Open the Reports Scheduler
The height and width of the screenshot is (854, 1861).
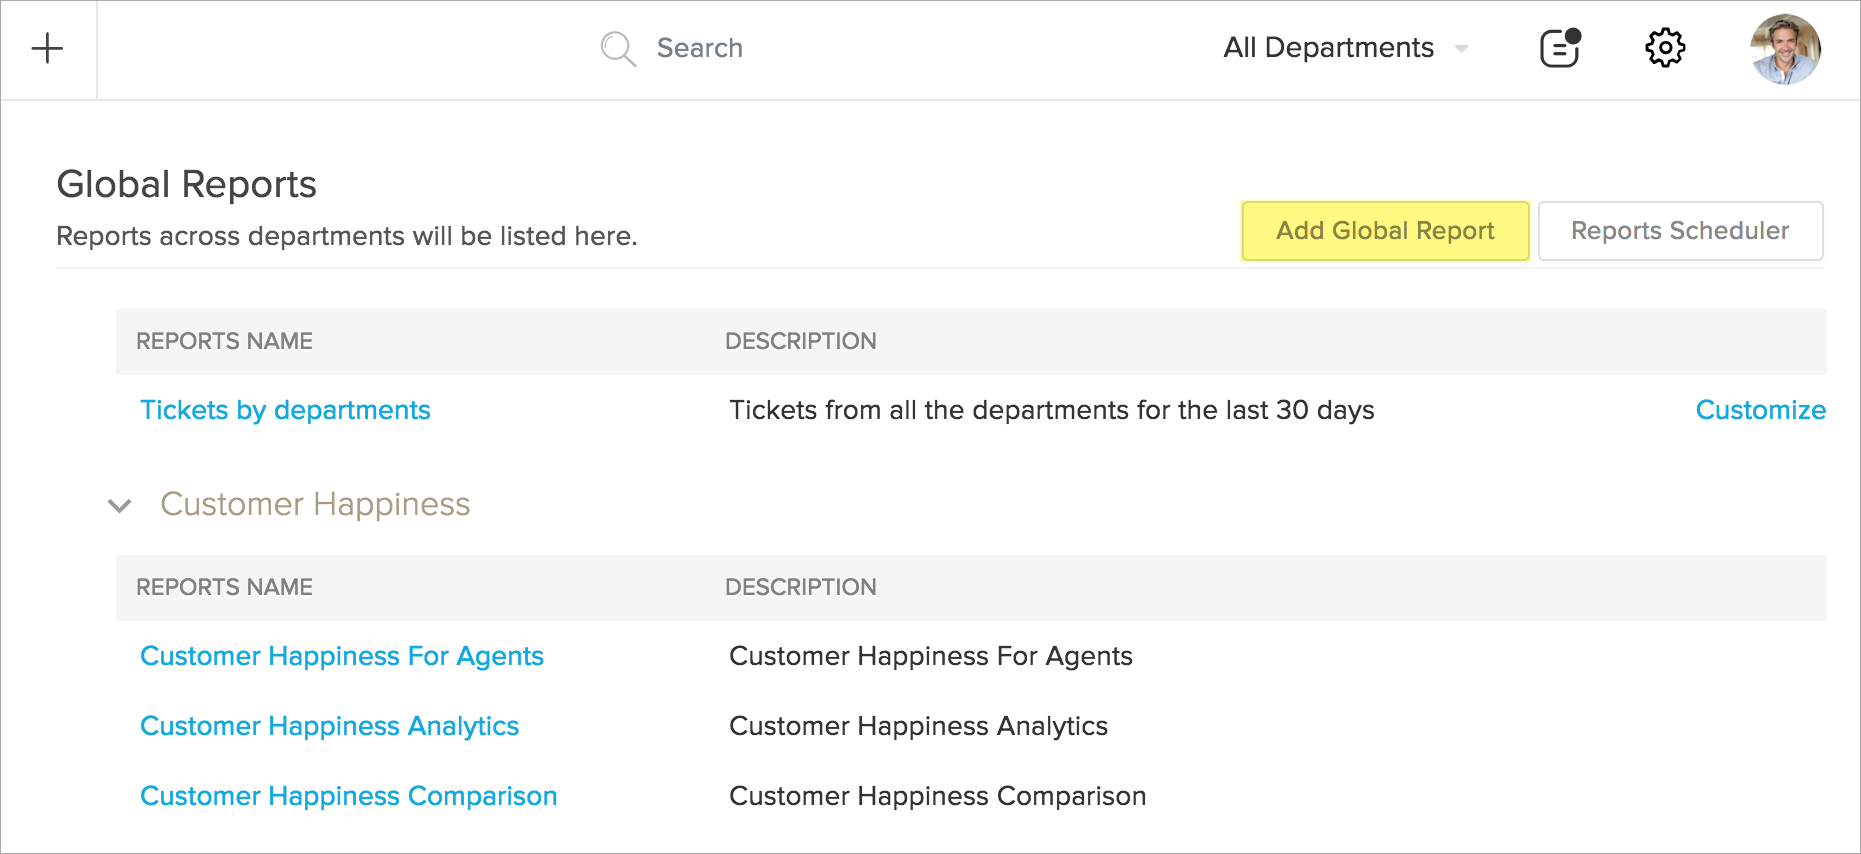coord(1679,231)
